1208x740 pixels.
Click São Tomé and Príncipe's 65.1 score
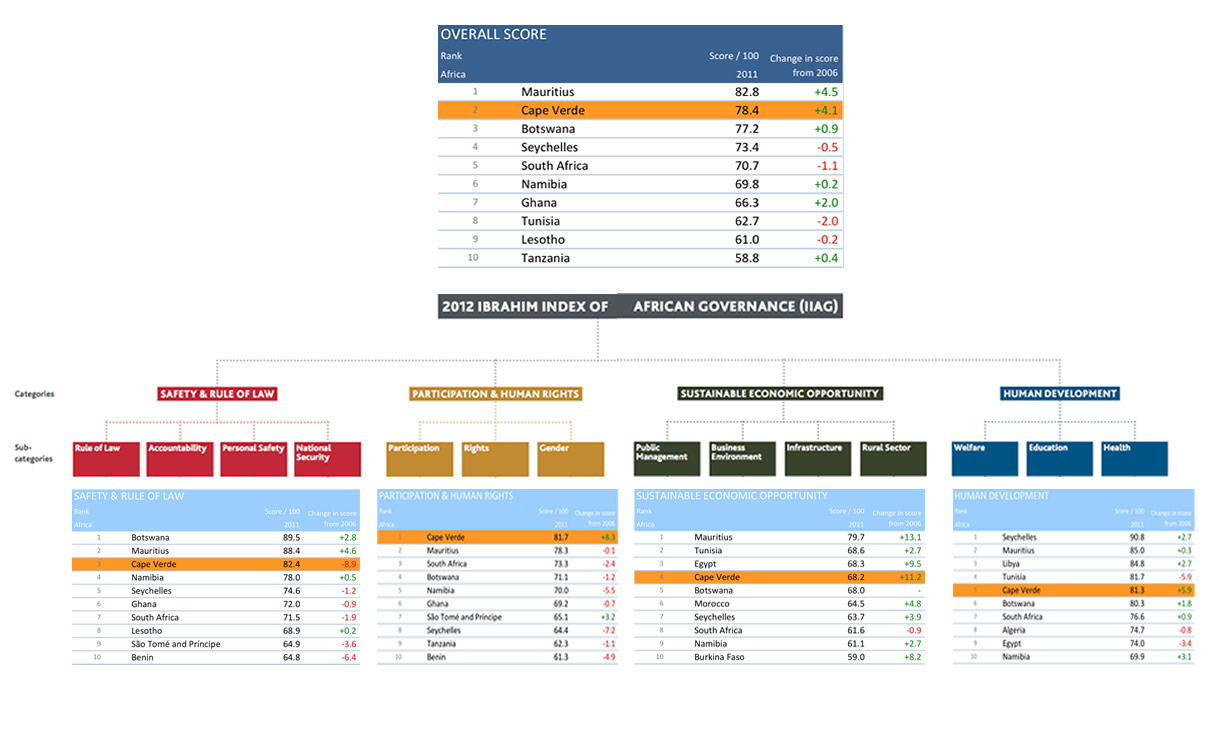coord(560,617)
